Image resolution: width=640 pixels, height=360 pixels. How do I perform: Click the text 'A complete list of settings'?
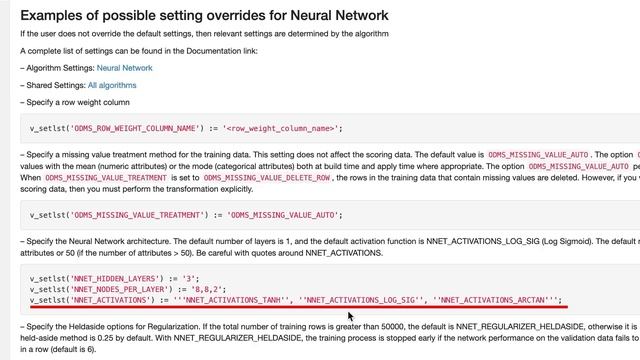65,51
